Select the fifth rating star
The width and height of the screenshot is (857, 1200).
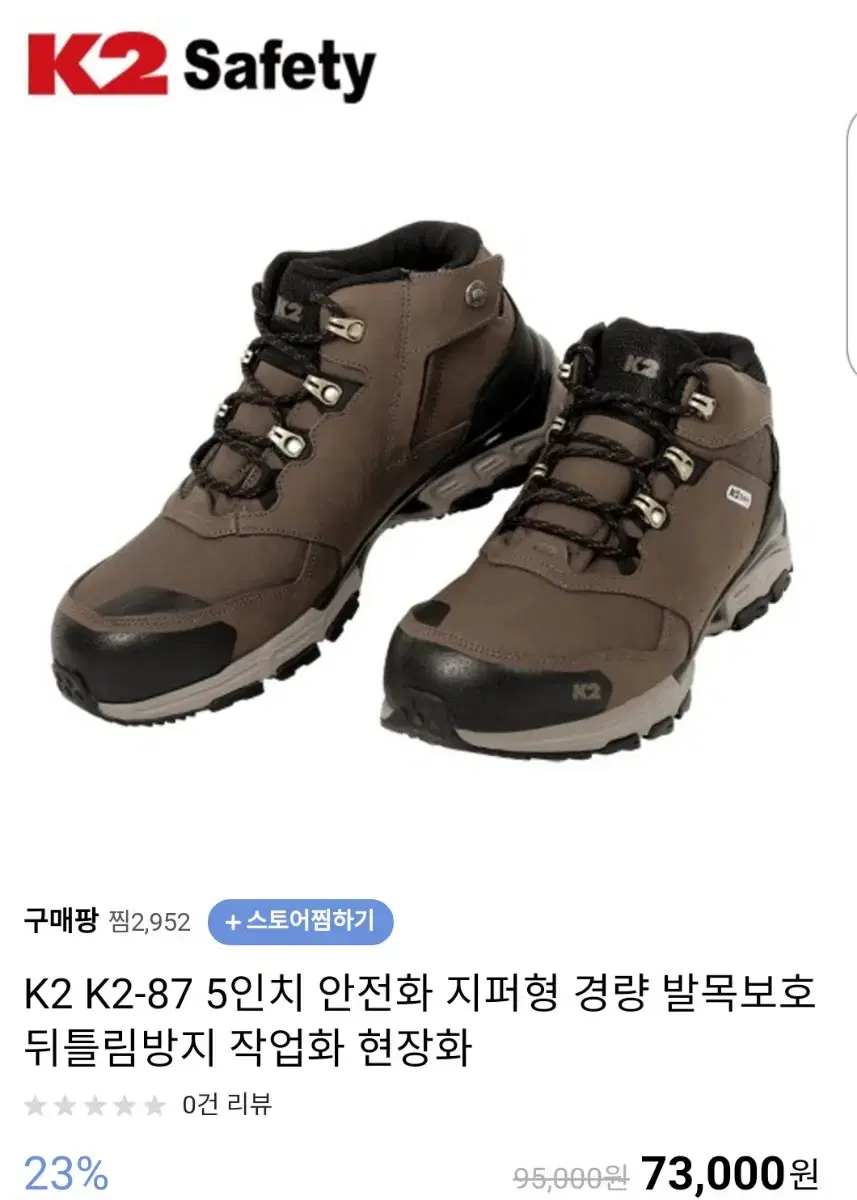coord(154,1105)
